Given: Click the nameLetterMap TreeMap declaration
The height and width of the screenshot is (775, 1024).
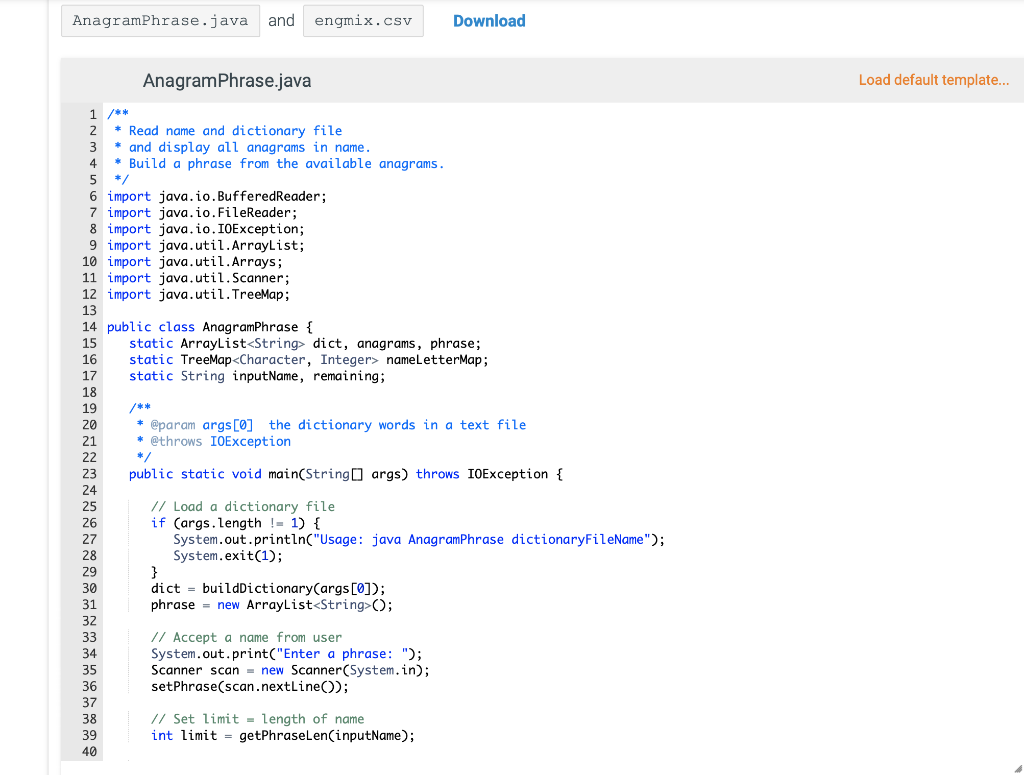Looking at the screenshot, I should 308,360.
